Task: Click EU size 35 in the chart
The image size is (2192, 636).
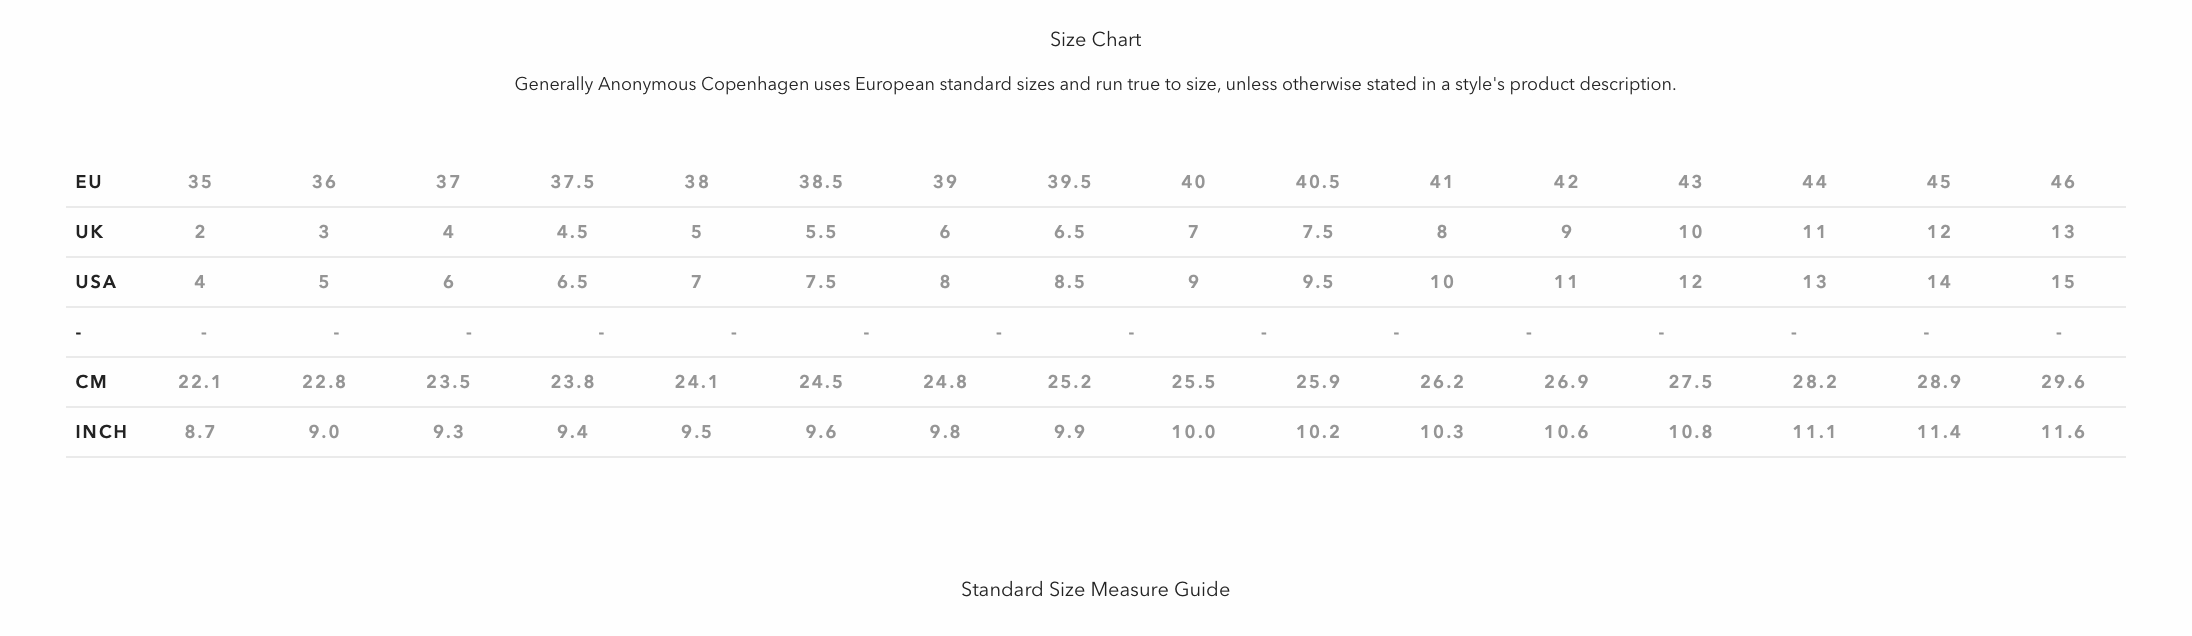Action: click(x=200, y=182)
